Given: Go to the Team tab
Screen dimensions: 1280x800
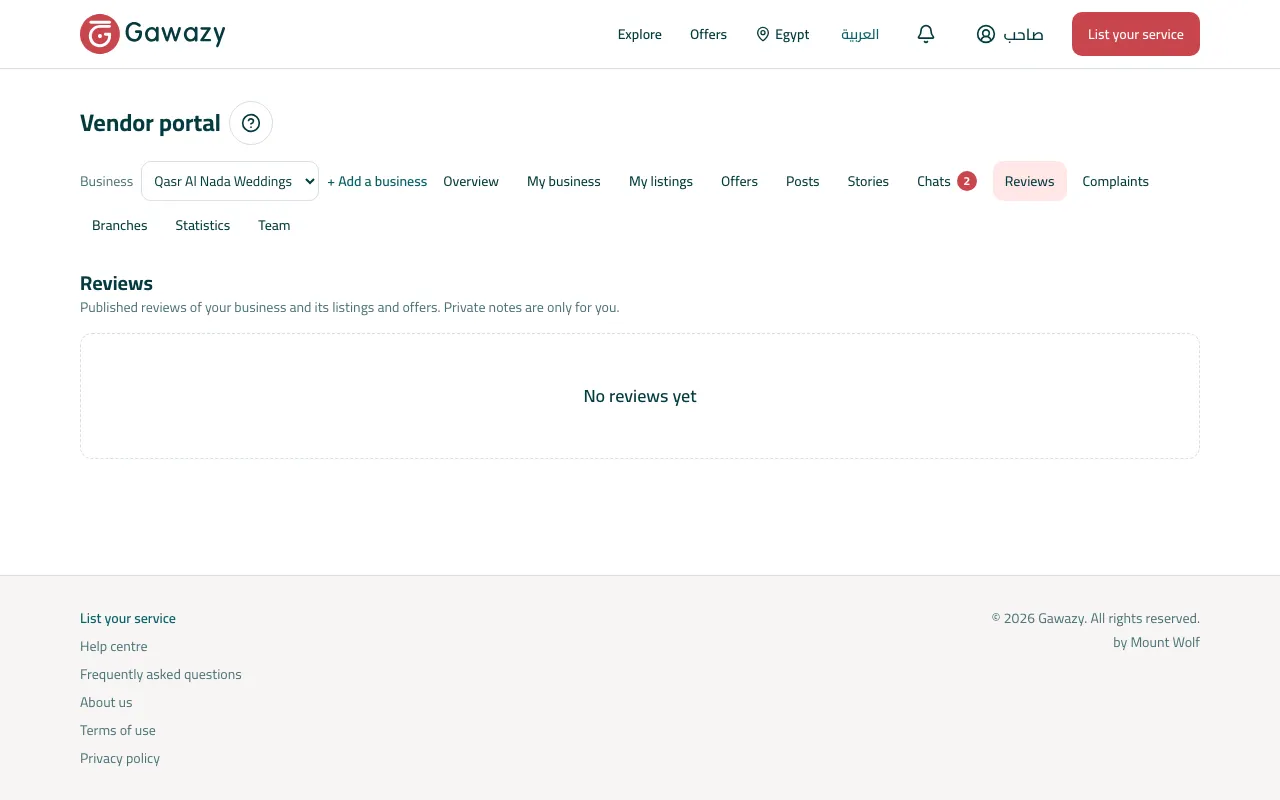Looking at the screenshot, I should 274,225.
